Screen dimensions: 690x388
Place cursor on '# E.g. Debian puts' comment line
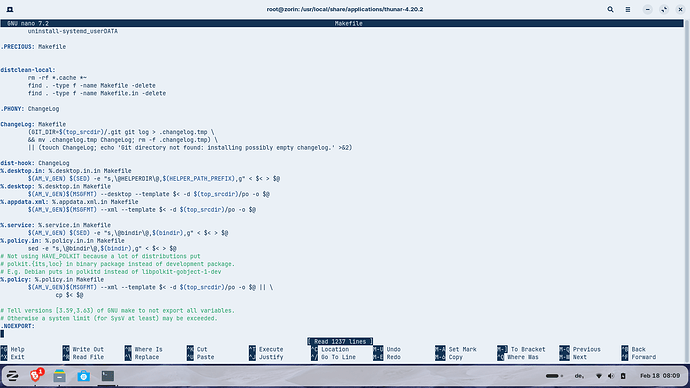pos(110,272)
